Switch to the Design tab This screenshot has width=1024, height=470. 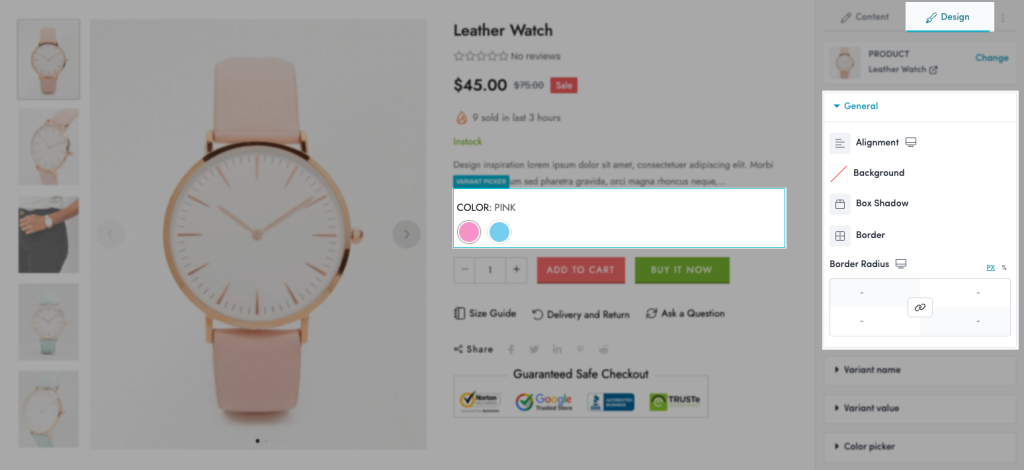pyautogui.click(x=948, y=17)
